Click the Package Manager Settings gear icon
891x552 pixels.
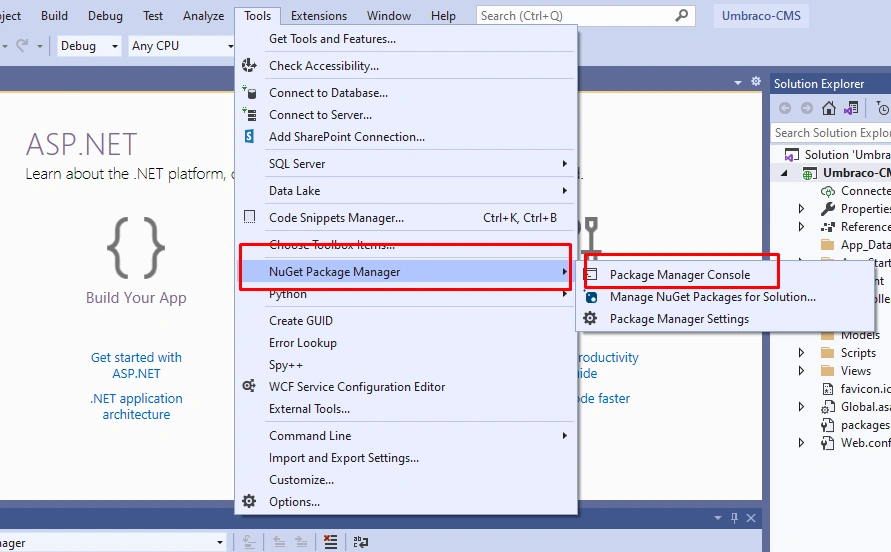pyautogui.click(x=590, y=318)
